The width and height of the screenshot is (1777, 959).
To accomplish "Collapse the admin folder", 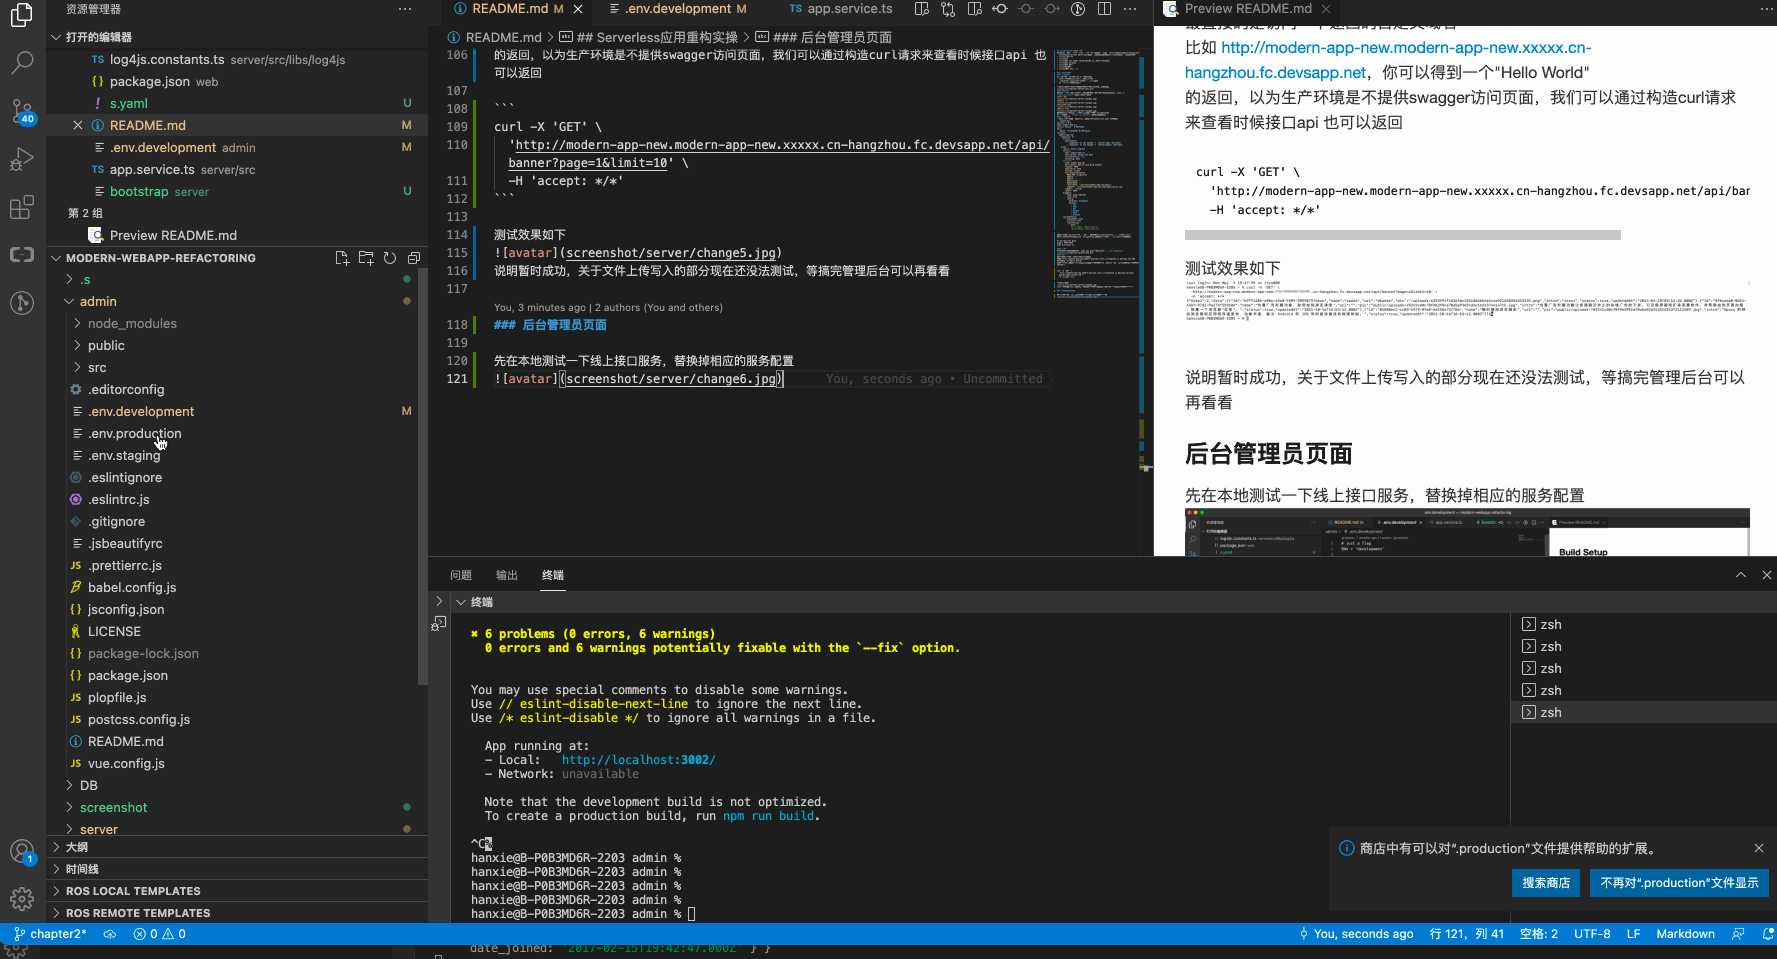I will (69, 301).
